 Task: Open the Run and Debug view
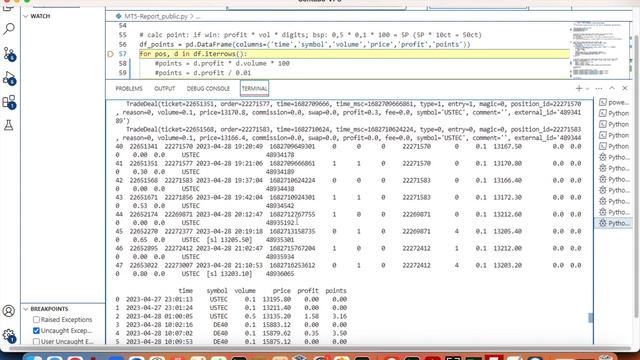(x=9, y=78)
